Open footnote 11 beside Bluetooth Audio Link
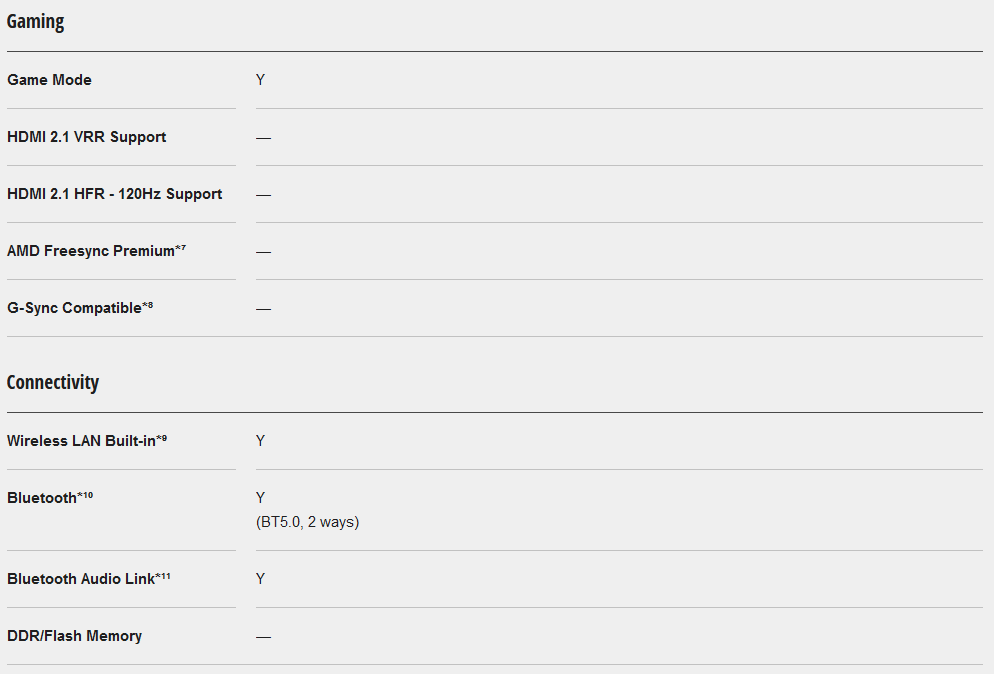The height and width of the screenshot is (674, 994). click(x=163, y=576)
